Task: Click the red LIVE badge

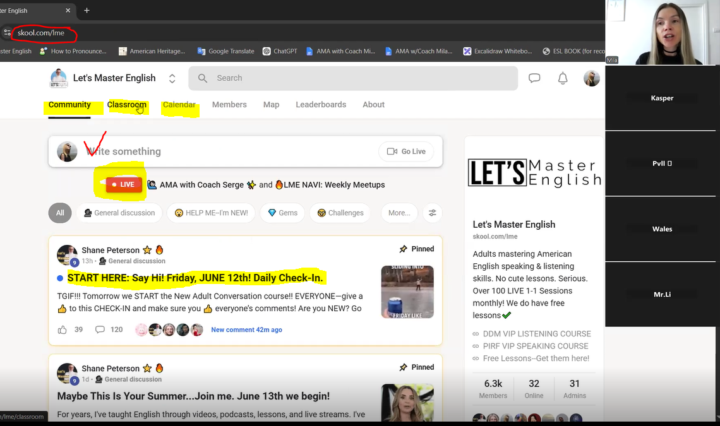Action: coord(124,185)
